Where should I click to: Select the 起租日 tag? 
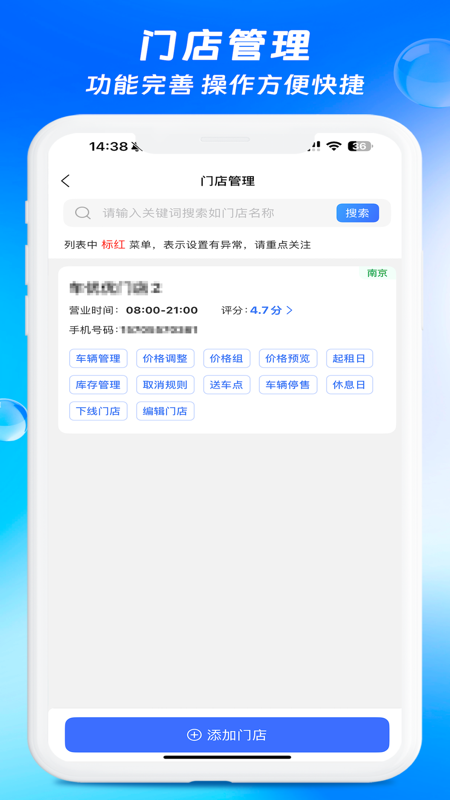coord(349,358)
